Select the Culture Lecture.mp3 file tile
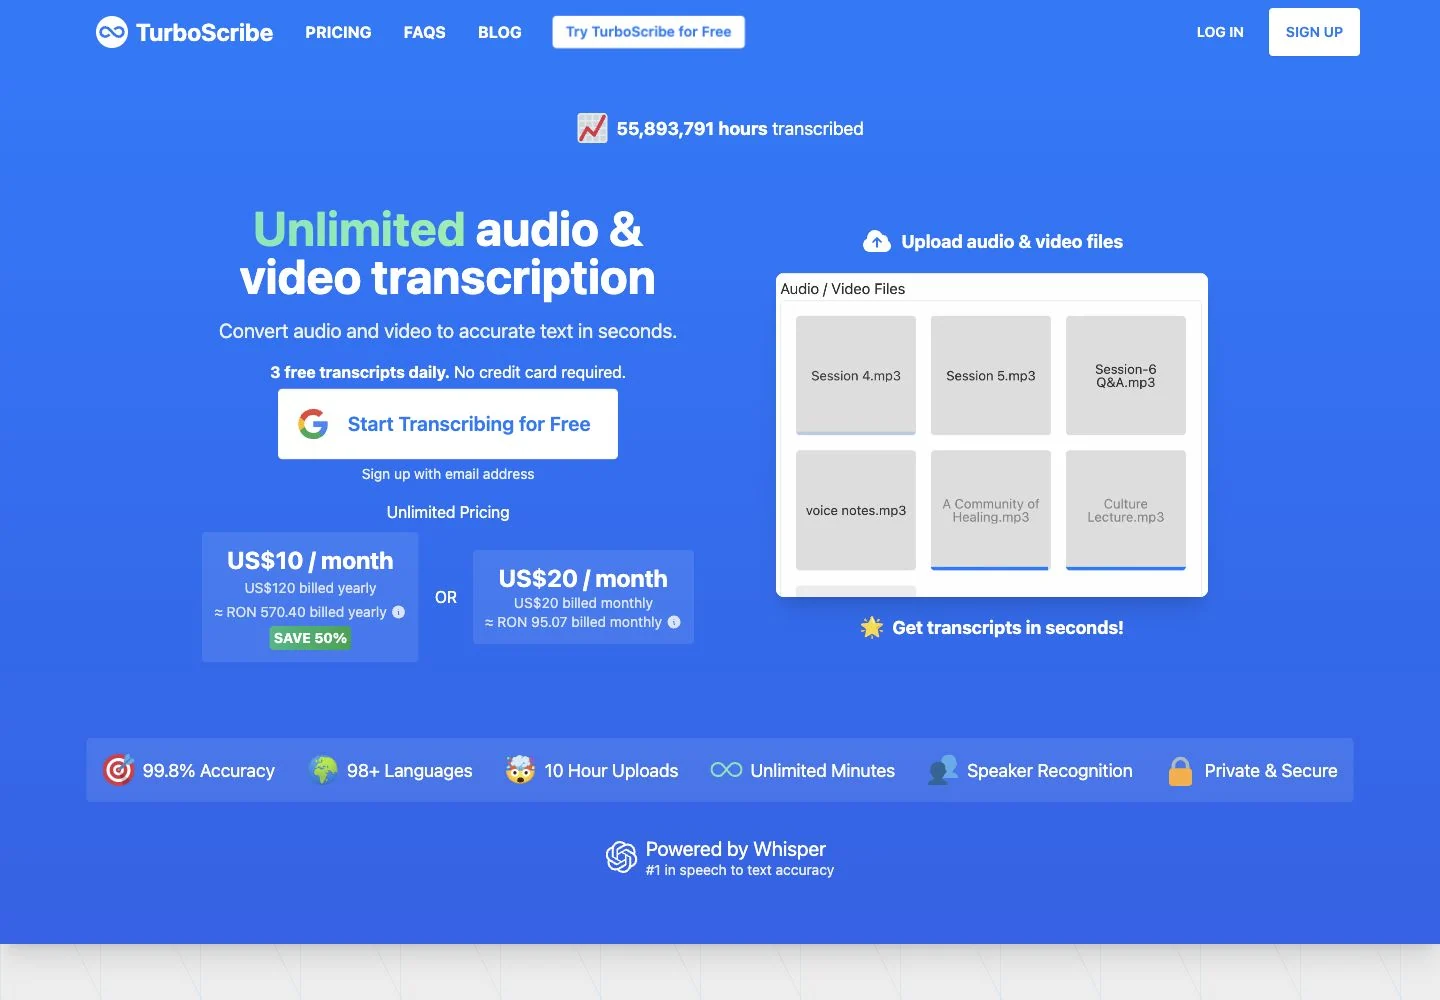This screenshot has height=1000, width=1440. (x=1126, y=510)
